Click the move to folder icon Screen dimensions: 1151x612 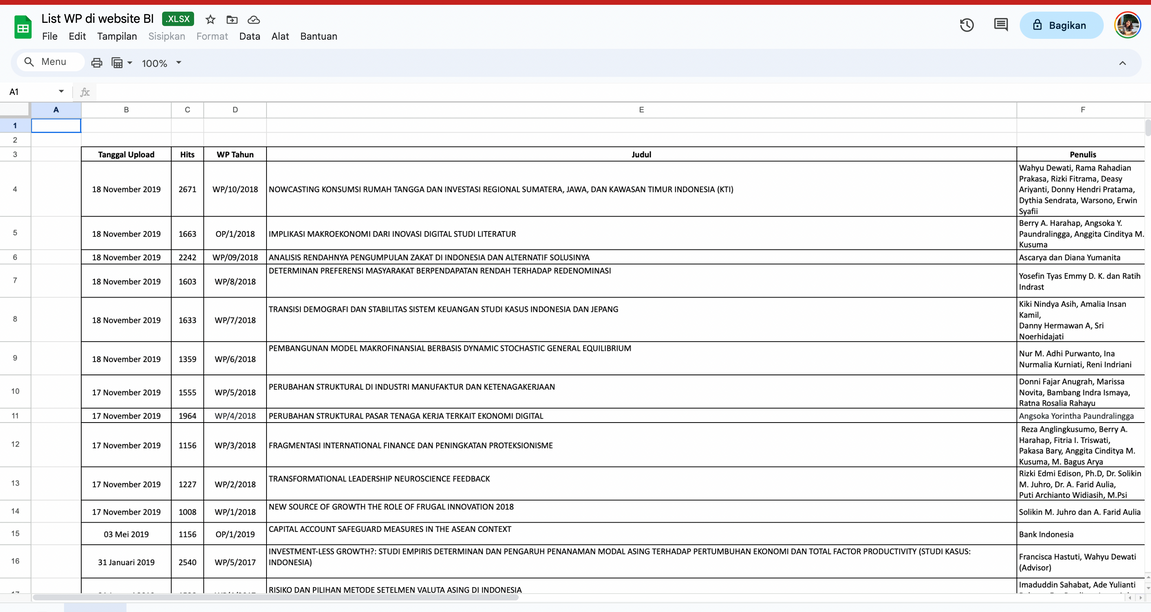click(x=232, y=19)
